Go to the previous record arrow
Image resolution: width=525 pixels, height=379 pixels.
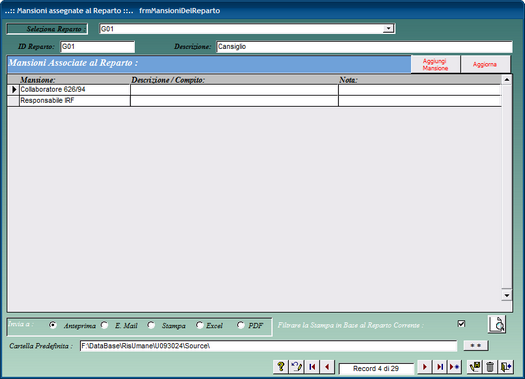pyautogui.click(x=327, y=367)
